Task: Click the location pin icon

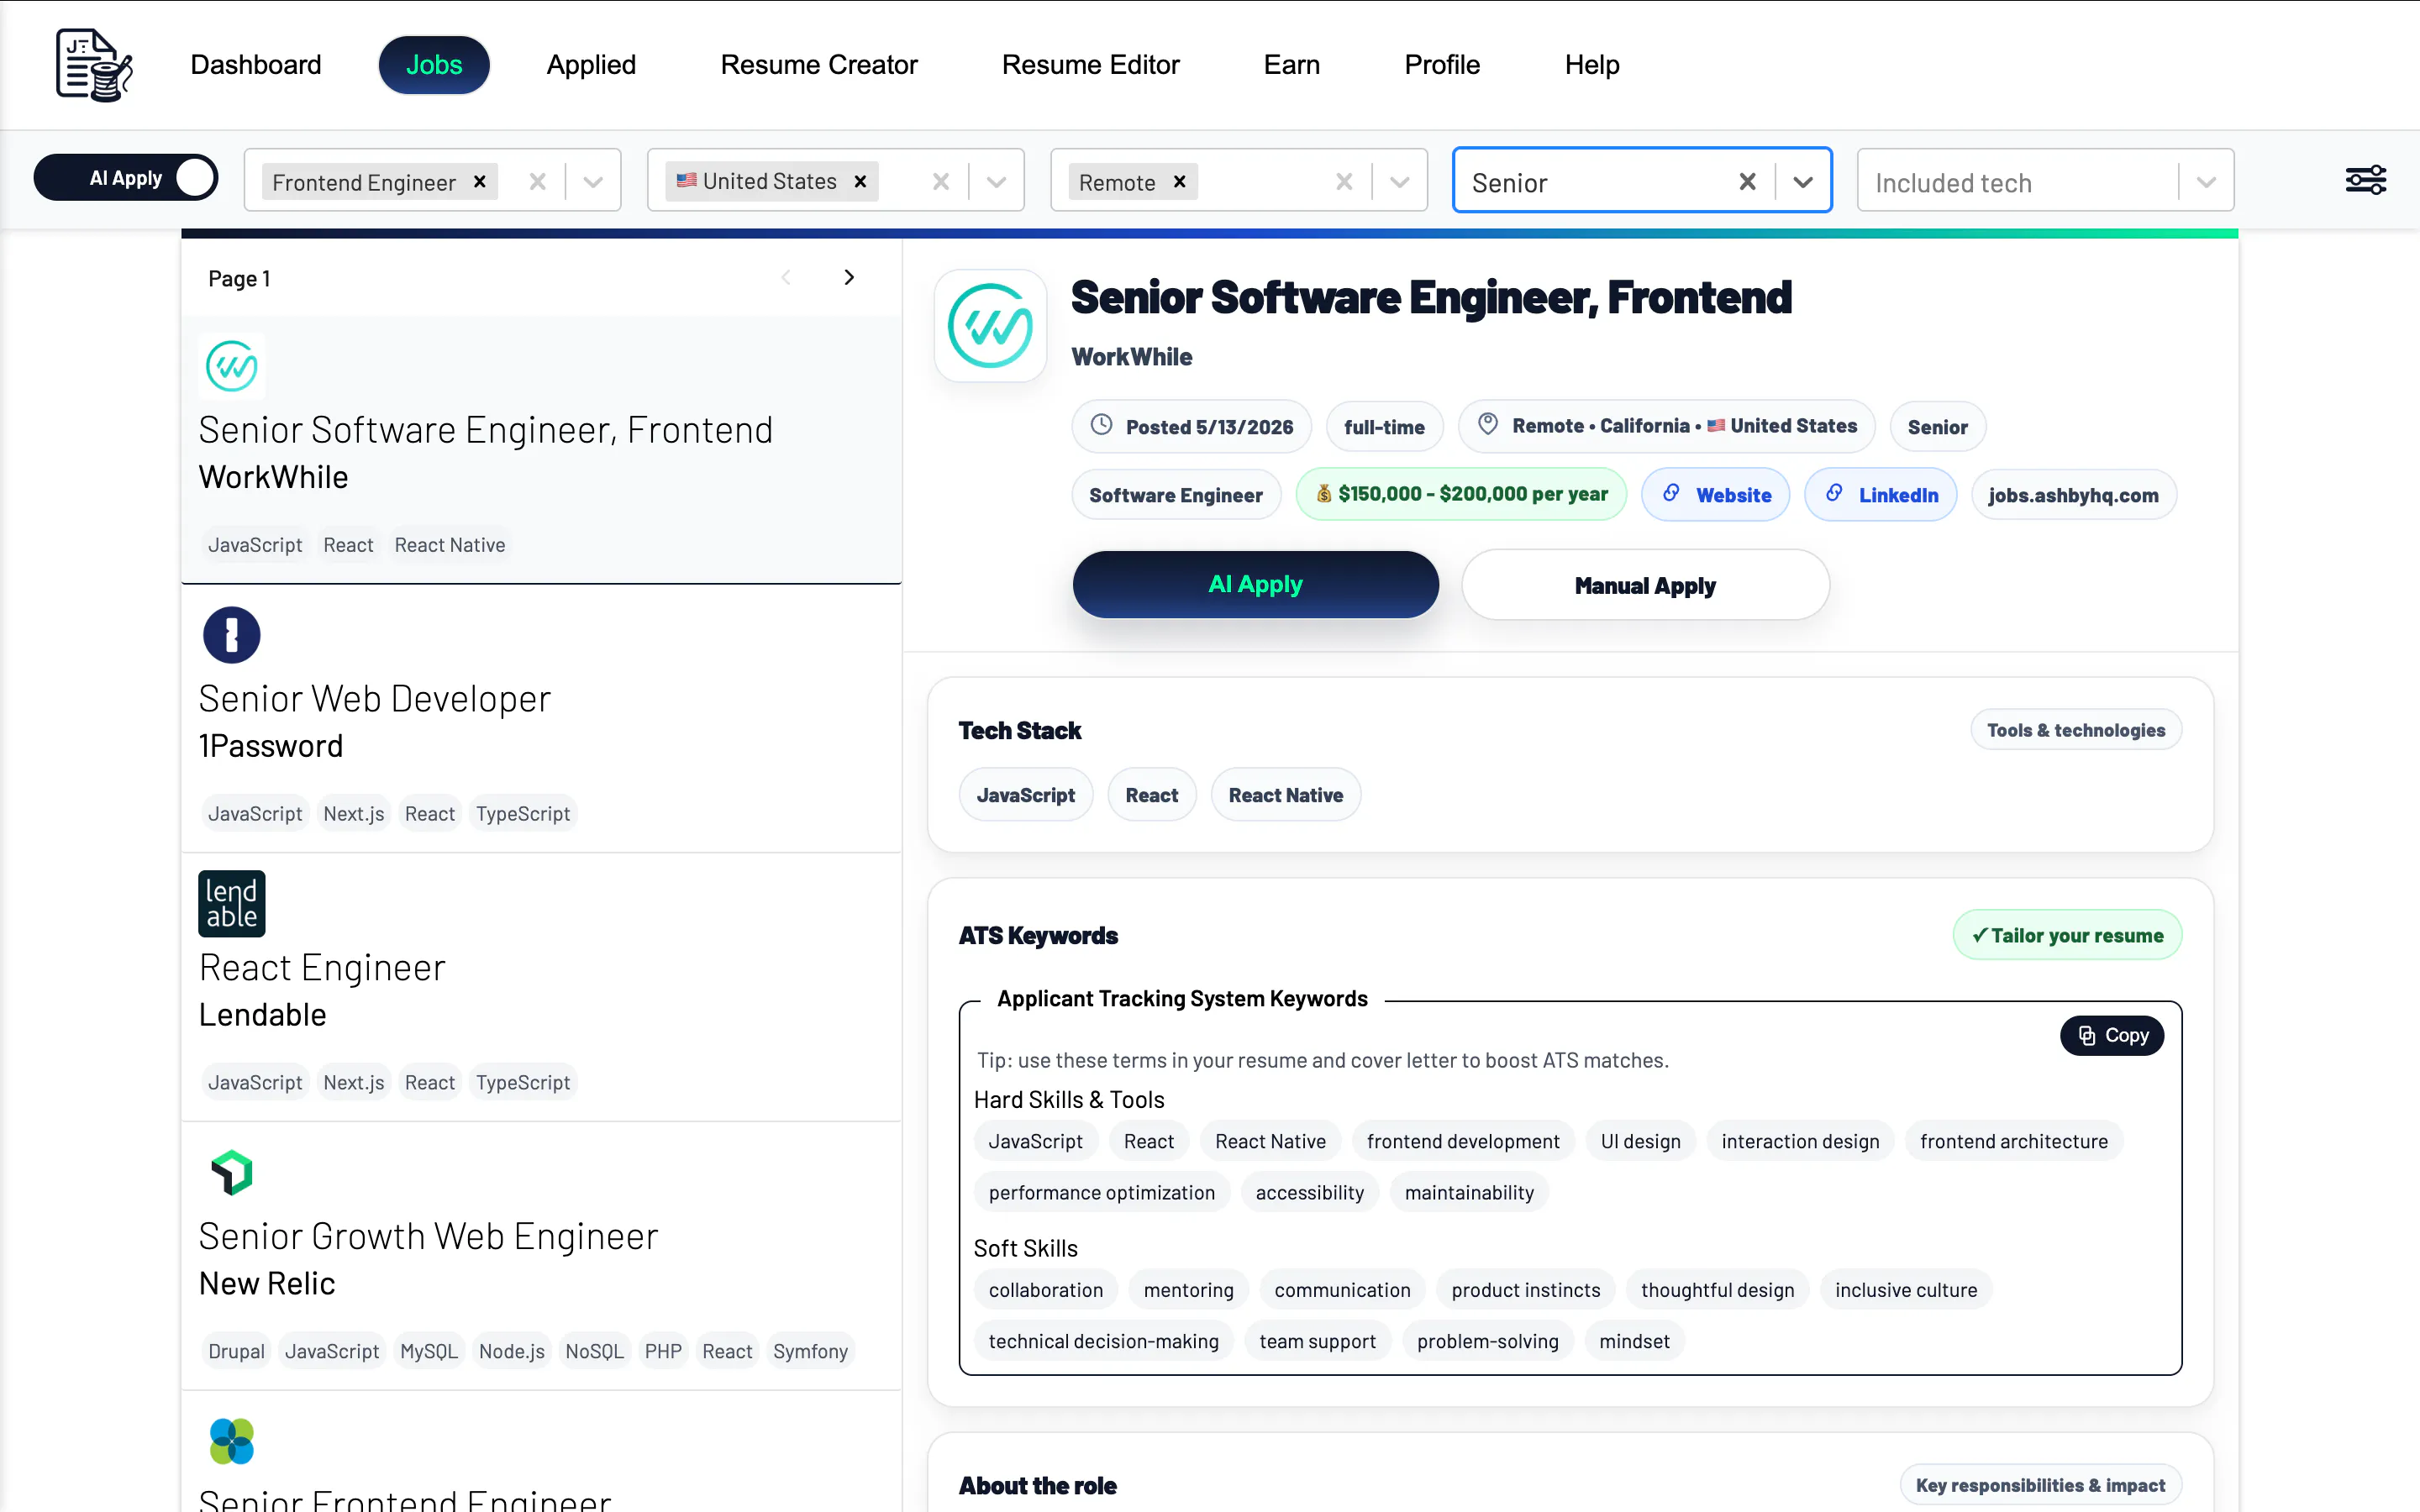Action: point(1488,424)
